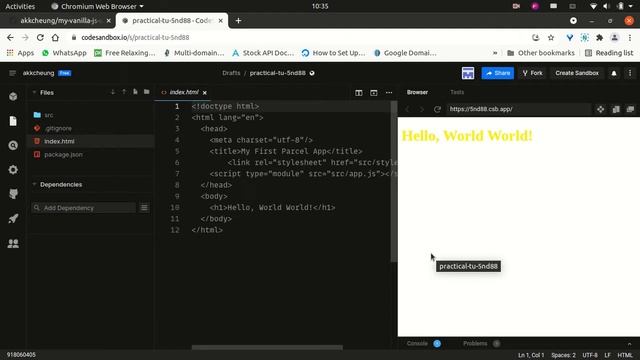Viewport: 640px width, 360px height.
Task: Open editor more options ellipsis
Action: point(389,93)
